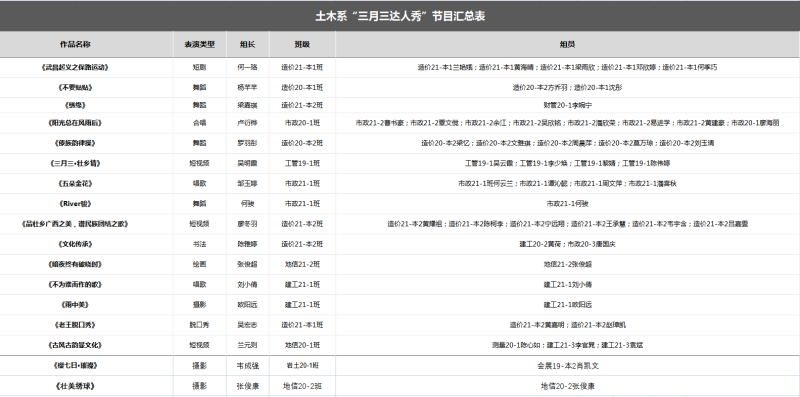Select the 绘画 performance type cell
Viewport: 800px width, 397px height.
199,264
